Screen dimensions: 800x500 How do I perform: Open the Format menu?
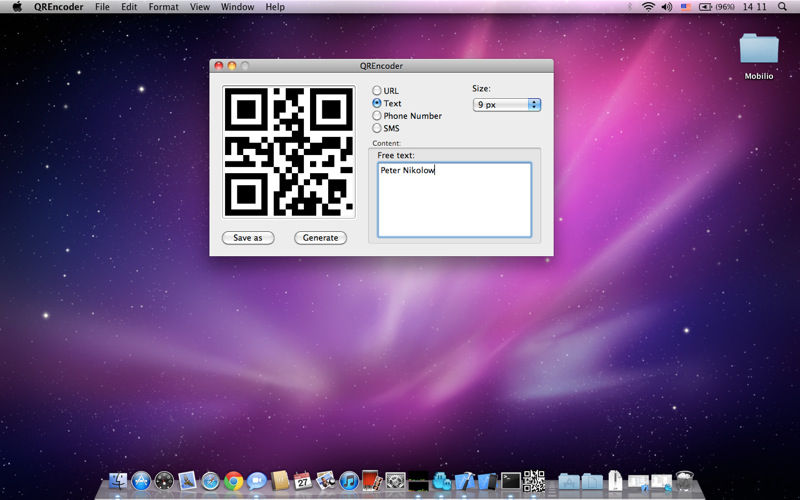tap(164, 7)
